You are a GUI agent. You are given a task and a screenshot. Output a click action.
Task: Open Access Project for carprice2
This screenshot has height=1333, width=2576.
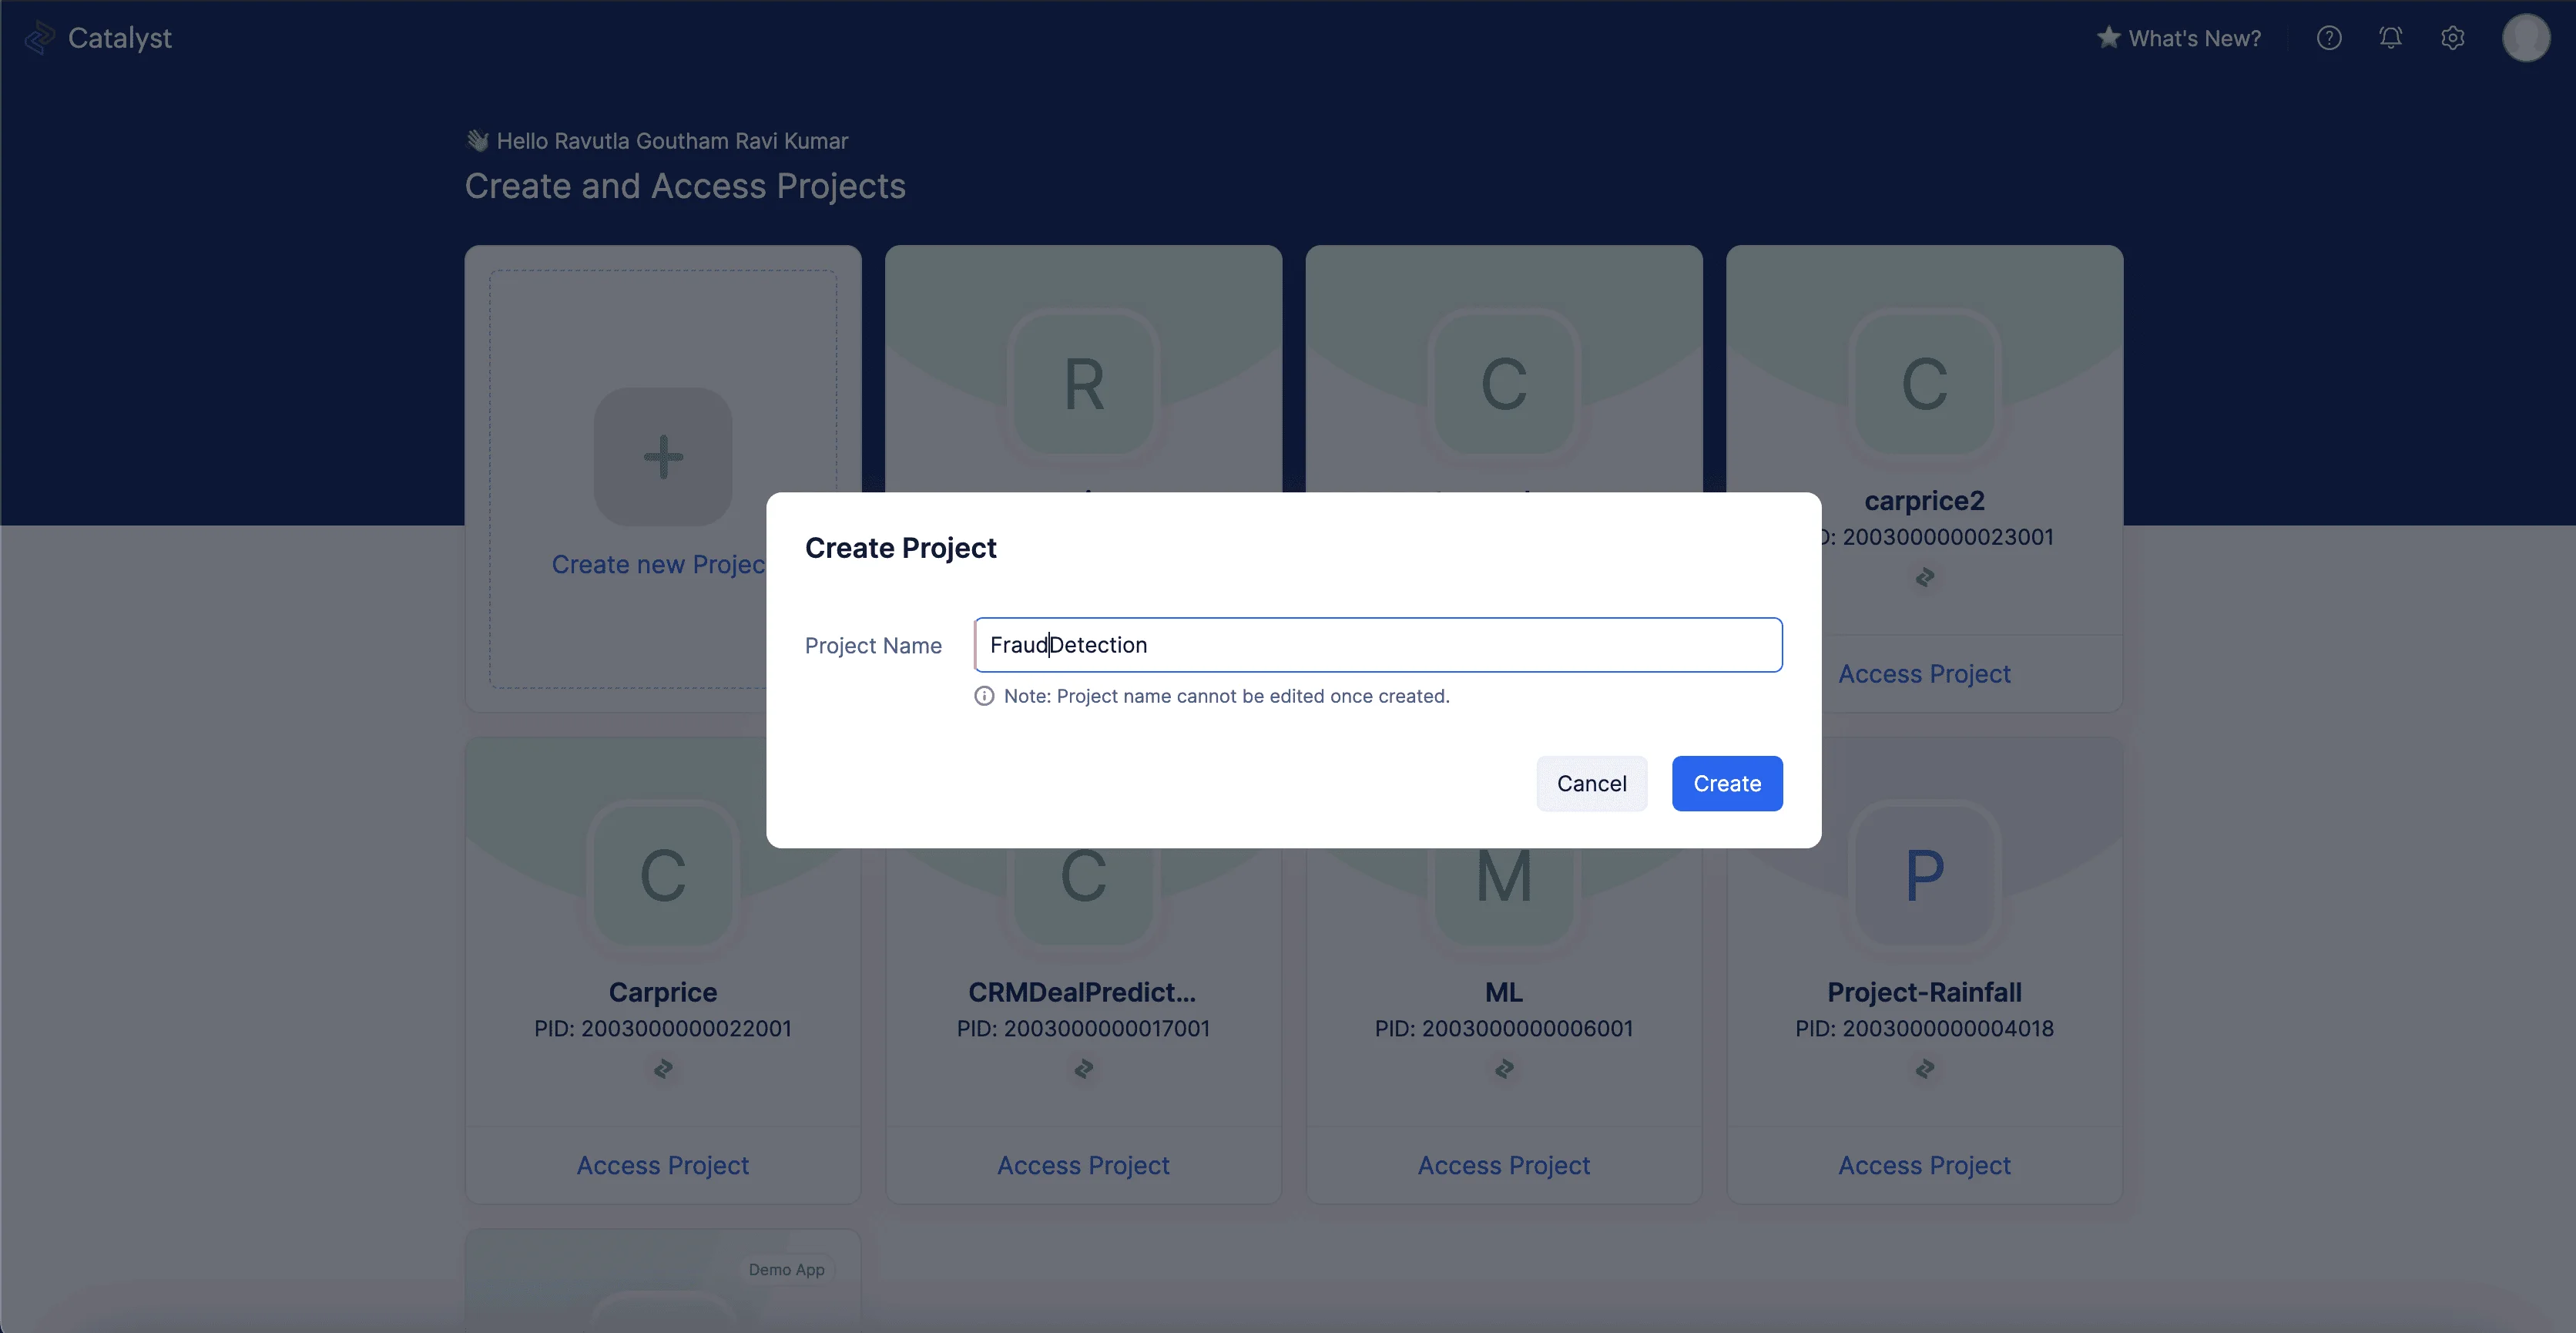(x=1924, y=674)
